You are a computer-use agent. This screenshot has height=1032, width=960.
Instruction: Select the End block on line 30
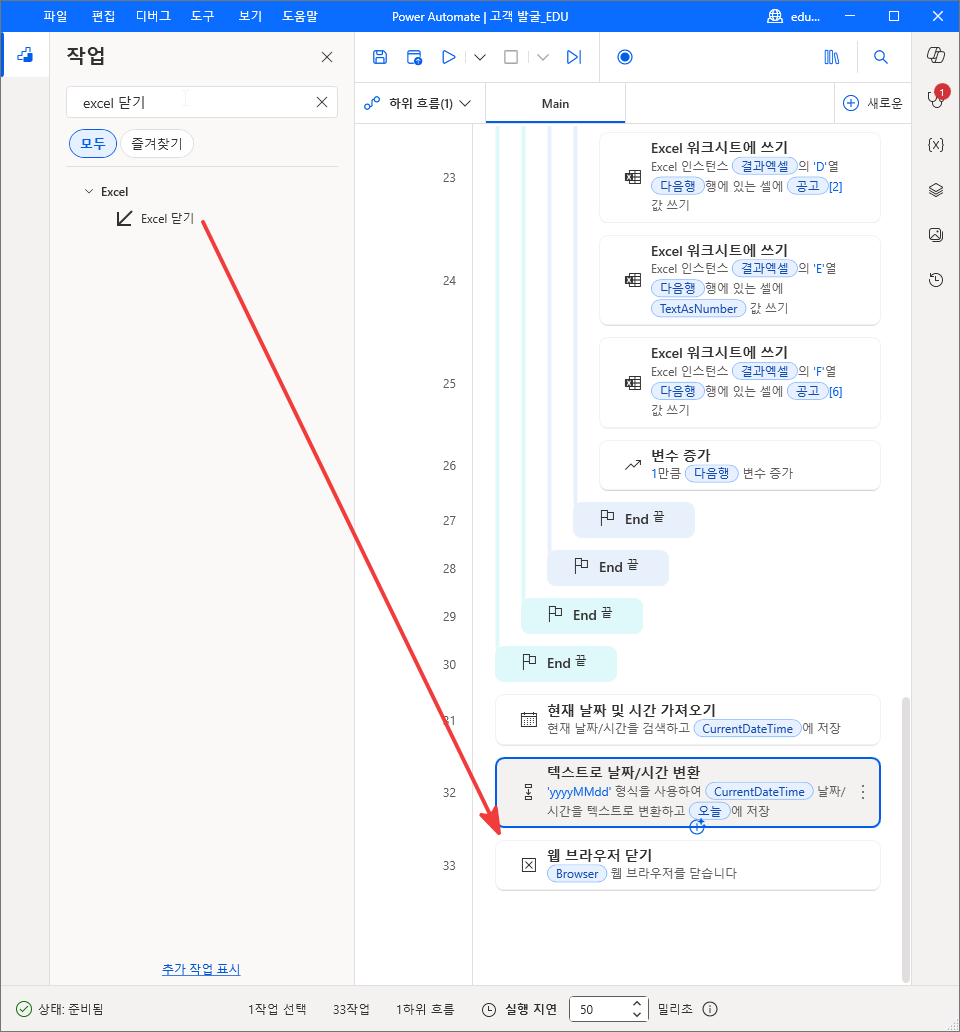tap(556, 663)
